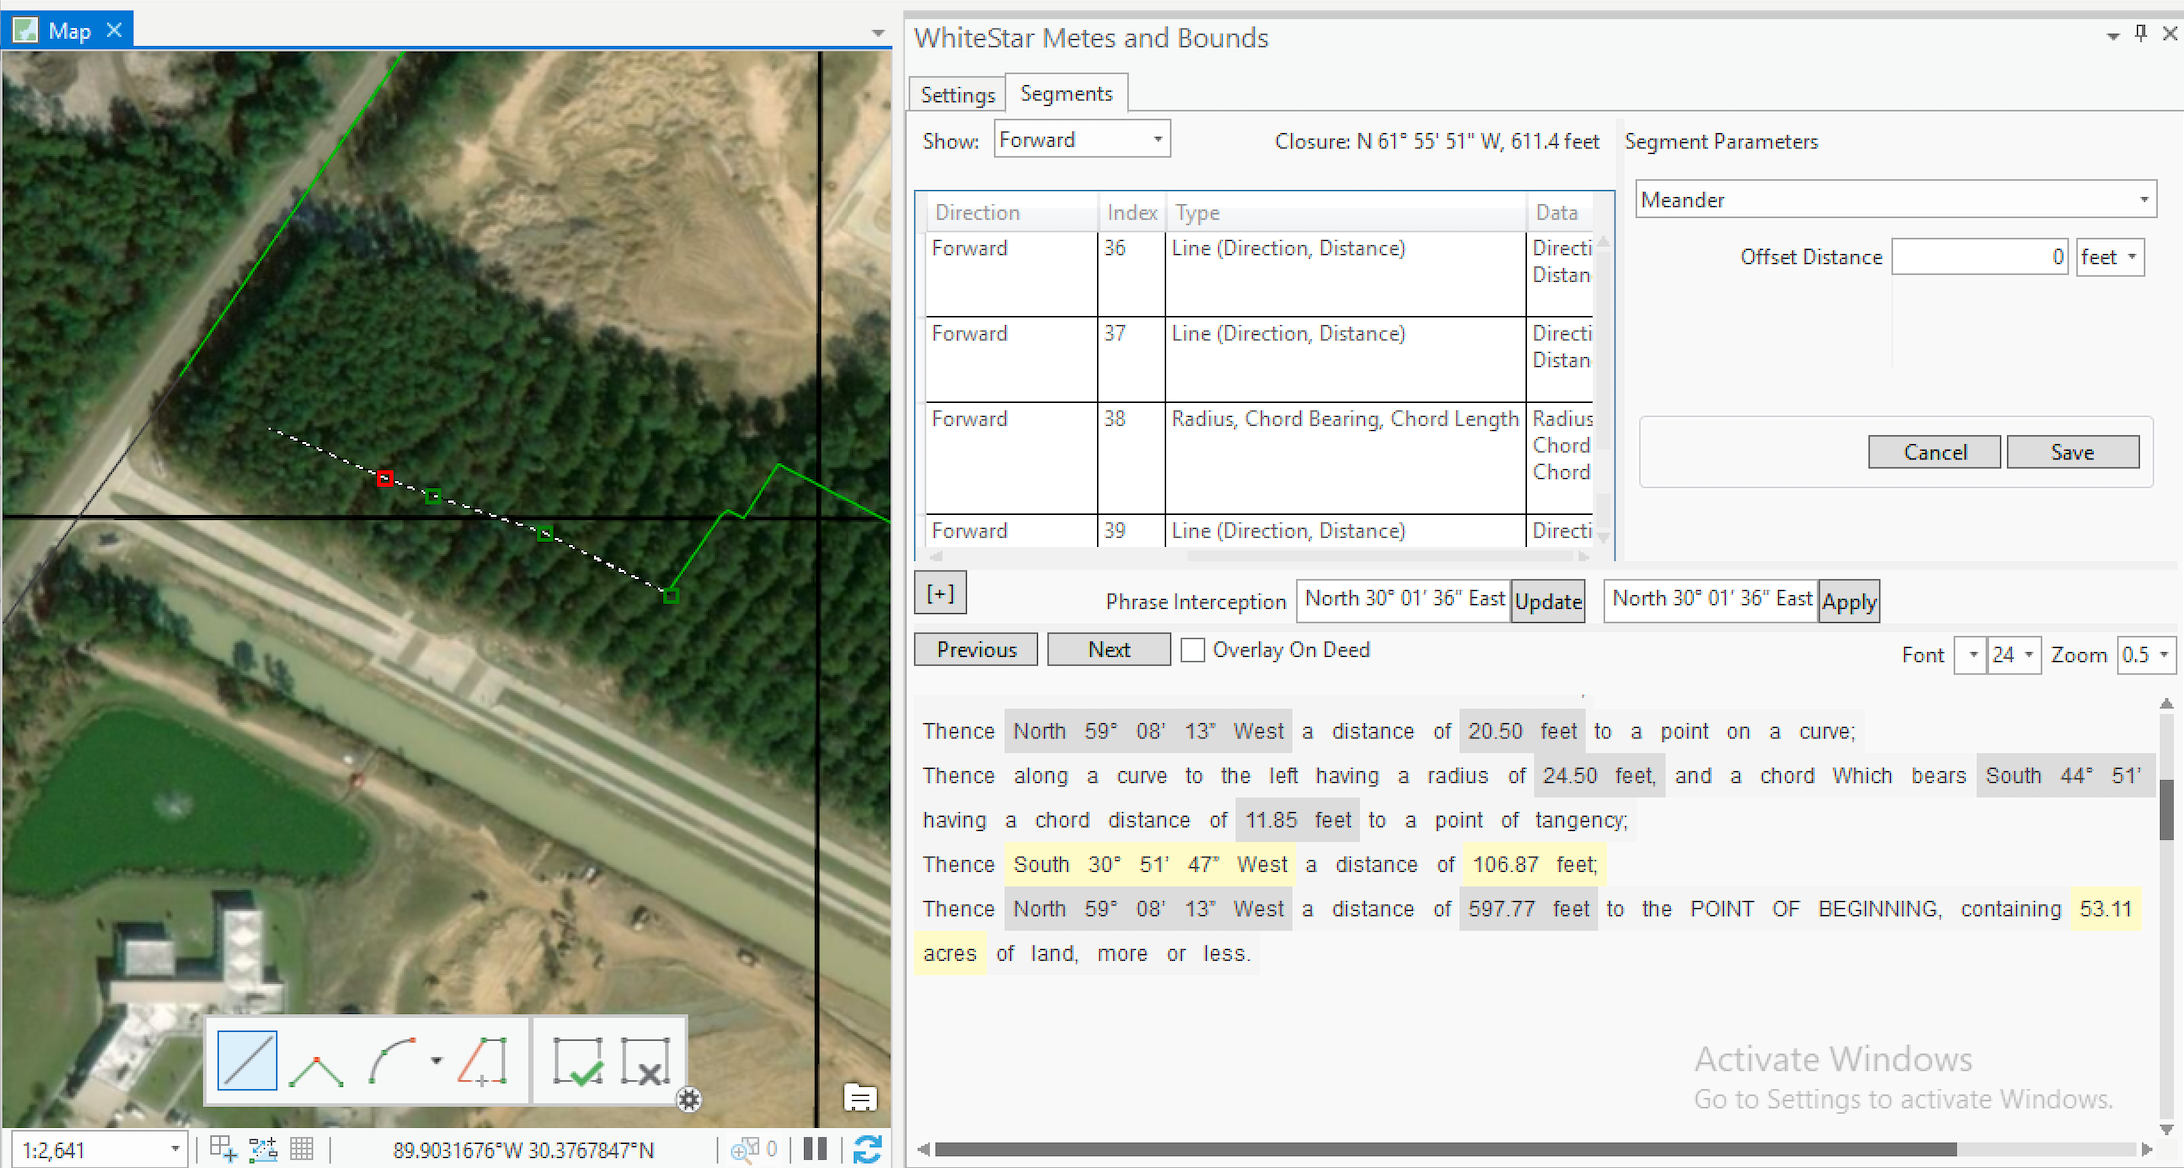Click the Save button
The width and height of the screenshot is (2184, 1168).
point(2072,452)
